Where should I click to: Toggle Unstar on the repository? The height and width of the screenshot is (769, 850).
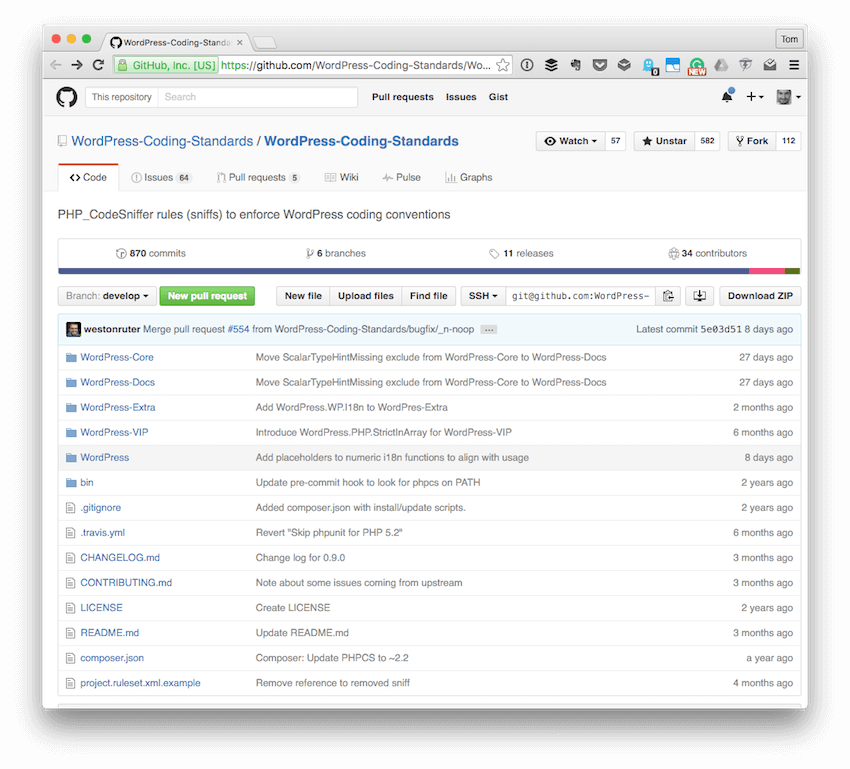click(665, 141)
